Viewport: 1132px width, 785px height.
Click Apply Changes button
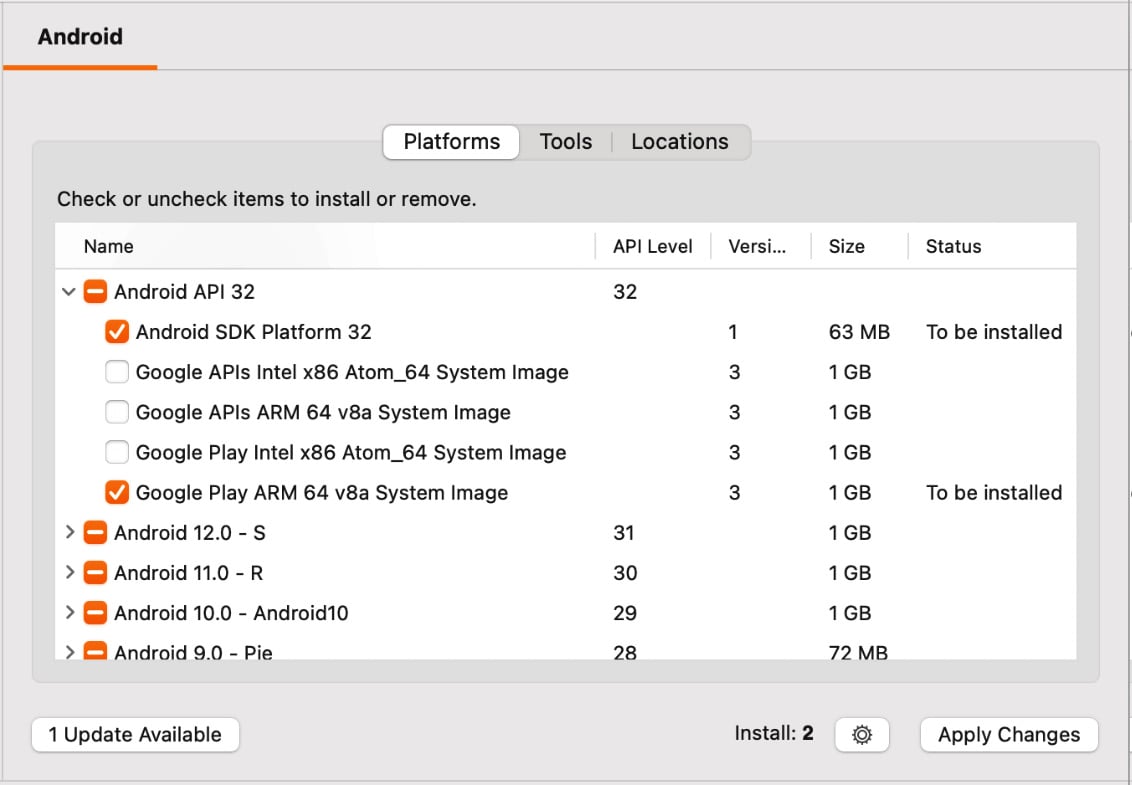coord(1009,734)
